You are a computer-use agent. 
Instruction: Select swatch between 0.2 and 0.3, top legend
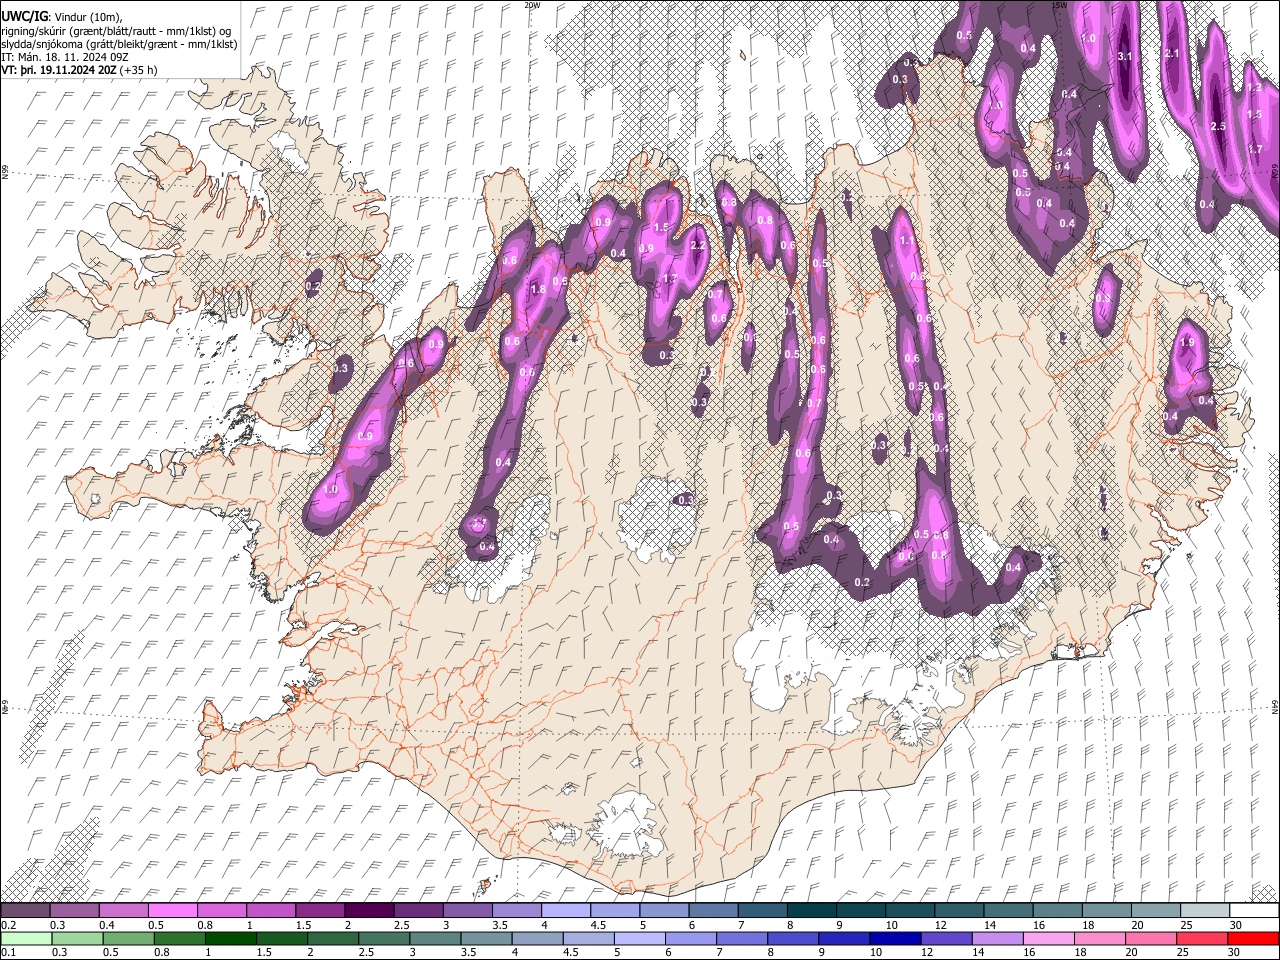(25, 910)
